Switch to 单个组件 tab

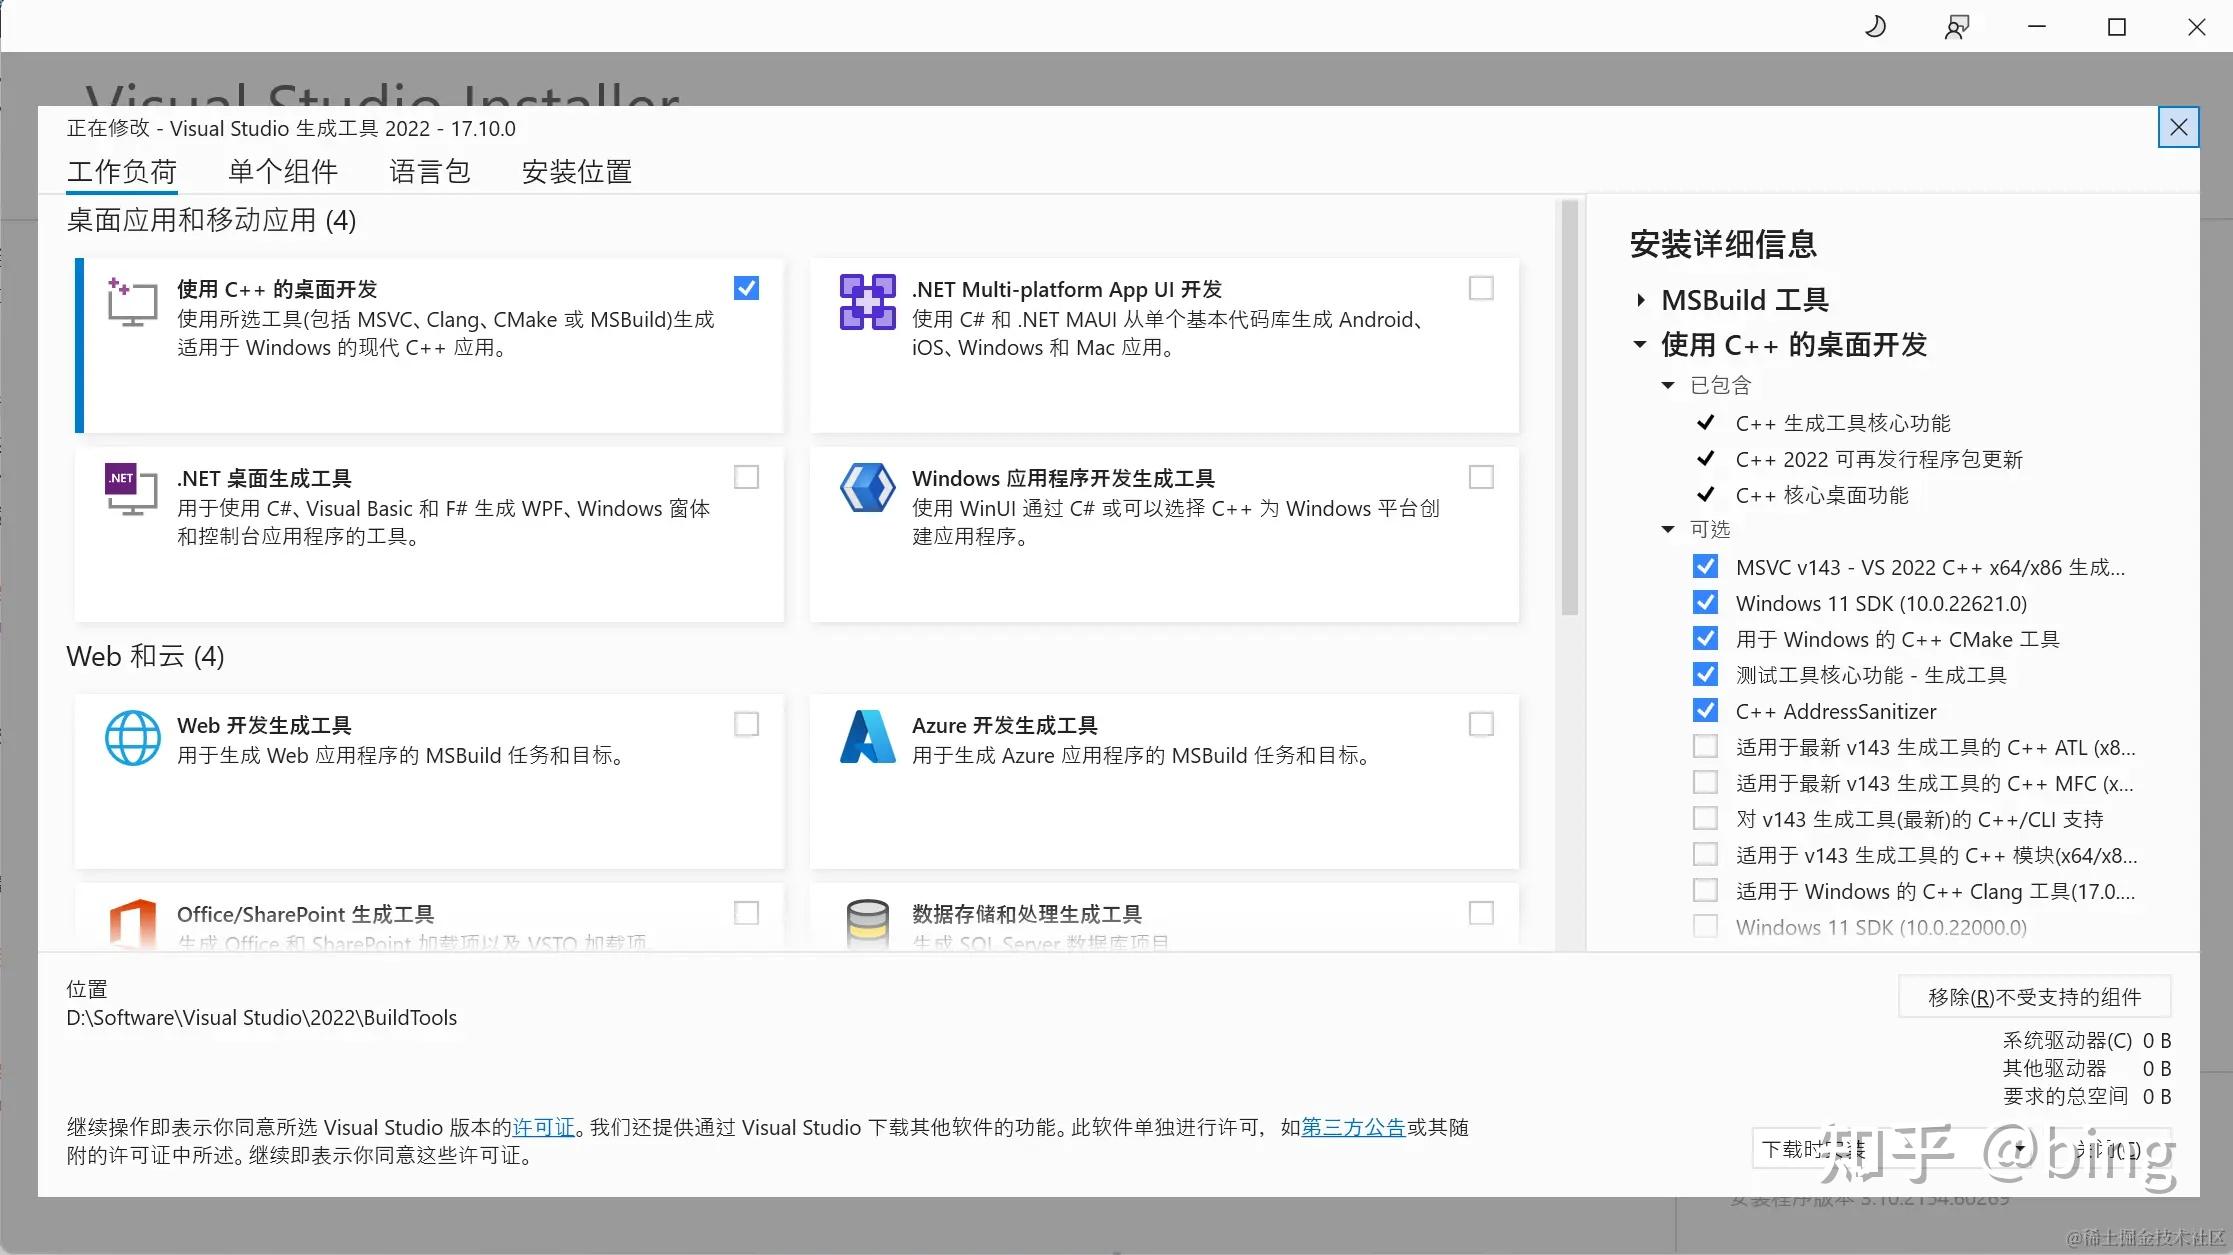[283, 172]
